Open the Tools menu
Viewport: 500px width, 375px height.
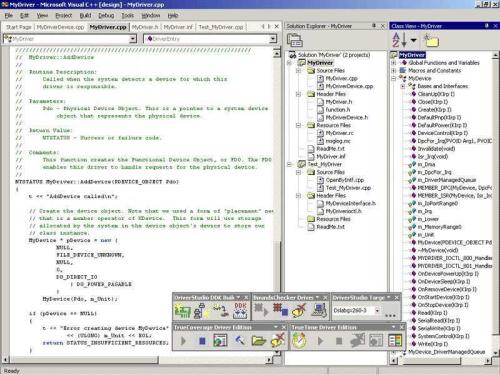pos(128,15)
